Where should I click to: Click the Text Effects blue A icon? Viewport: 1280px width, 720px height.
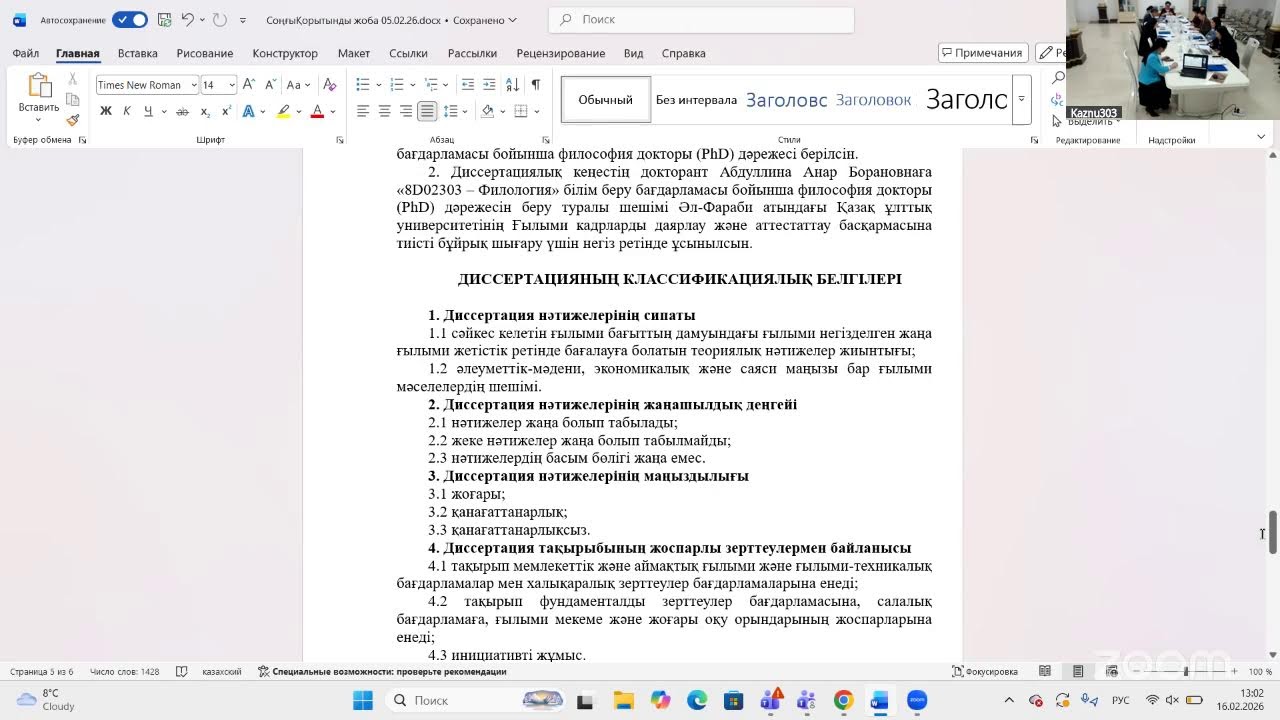(248, 111)
